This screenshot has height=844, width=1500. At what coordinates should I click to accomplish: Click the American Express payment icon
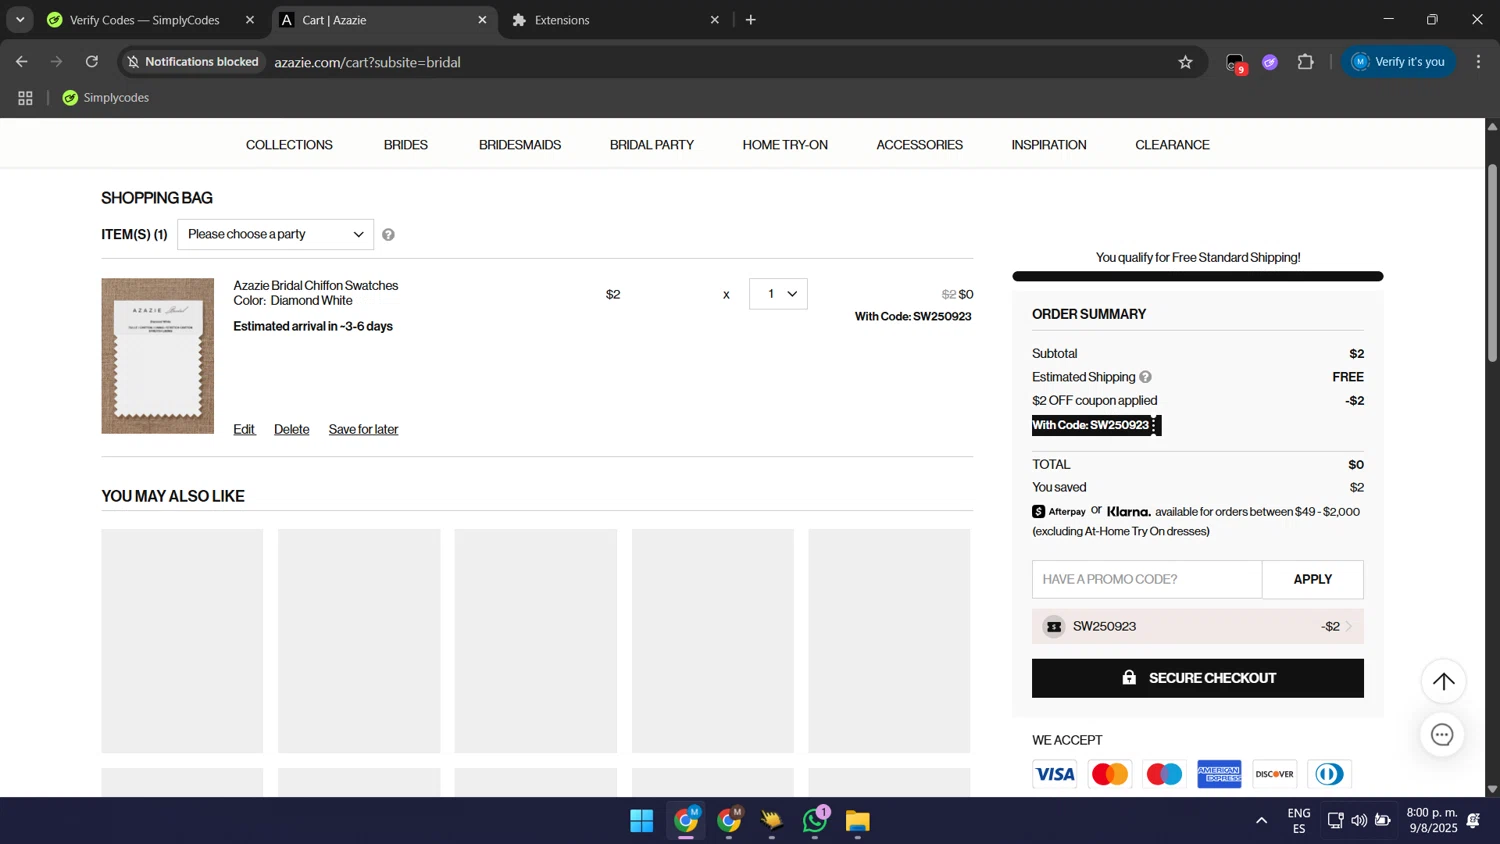1219,774
